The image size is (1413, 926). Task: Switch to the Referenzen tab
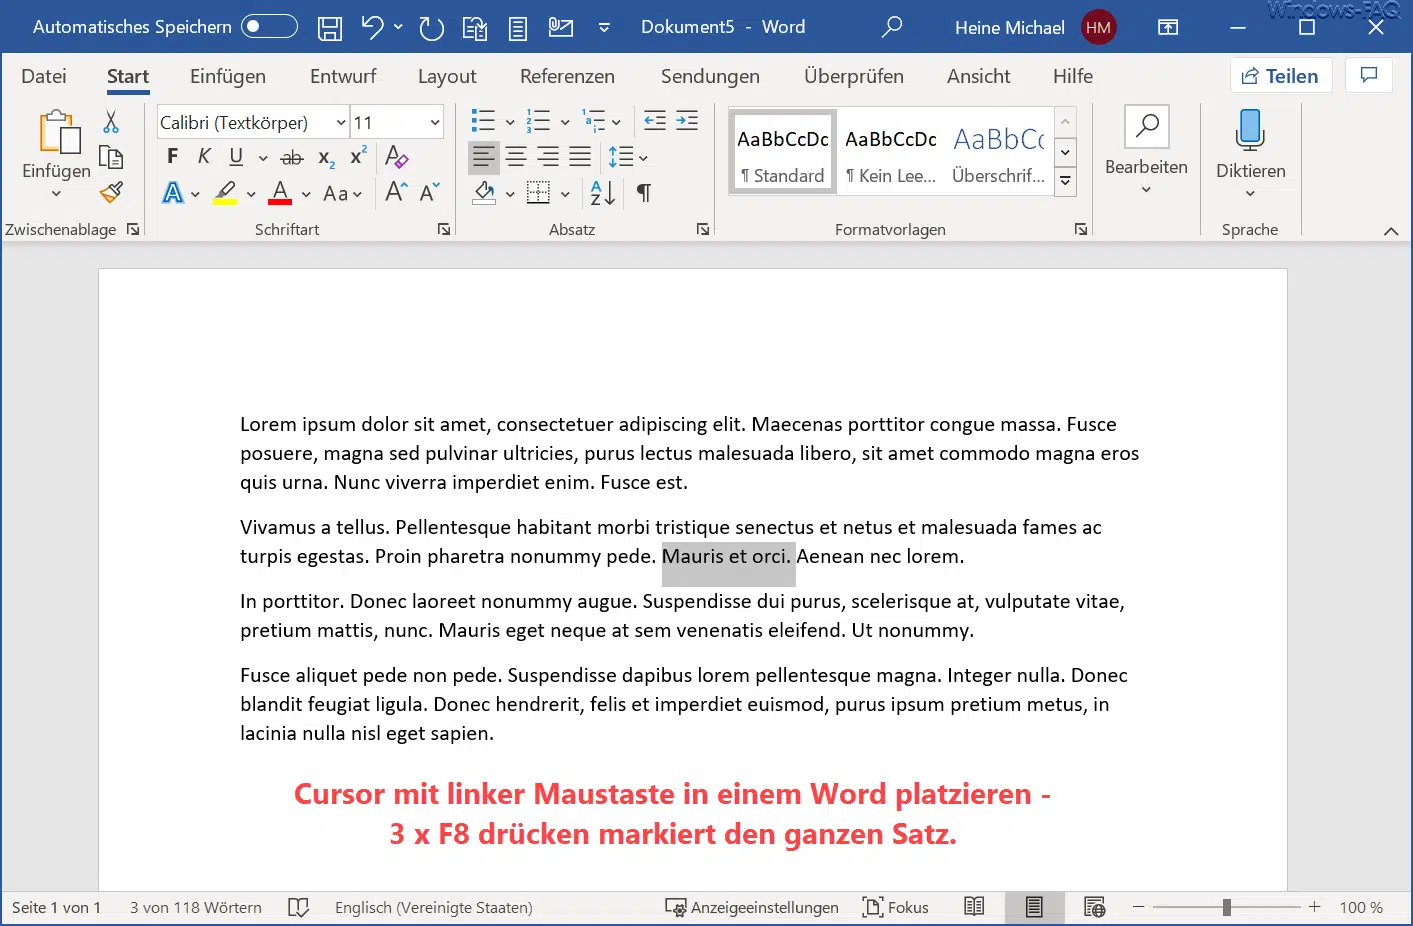pos(567,76)
